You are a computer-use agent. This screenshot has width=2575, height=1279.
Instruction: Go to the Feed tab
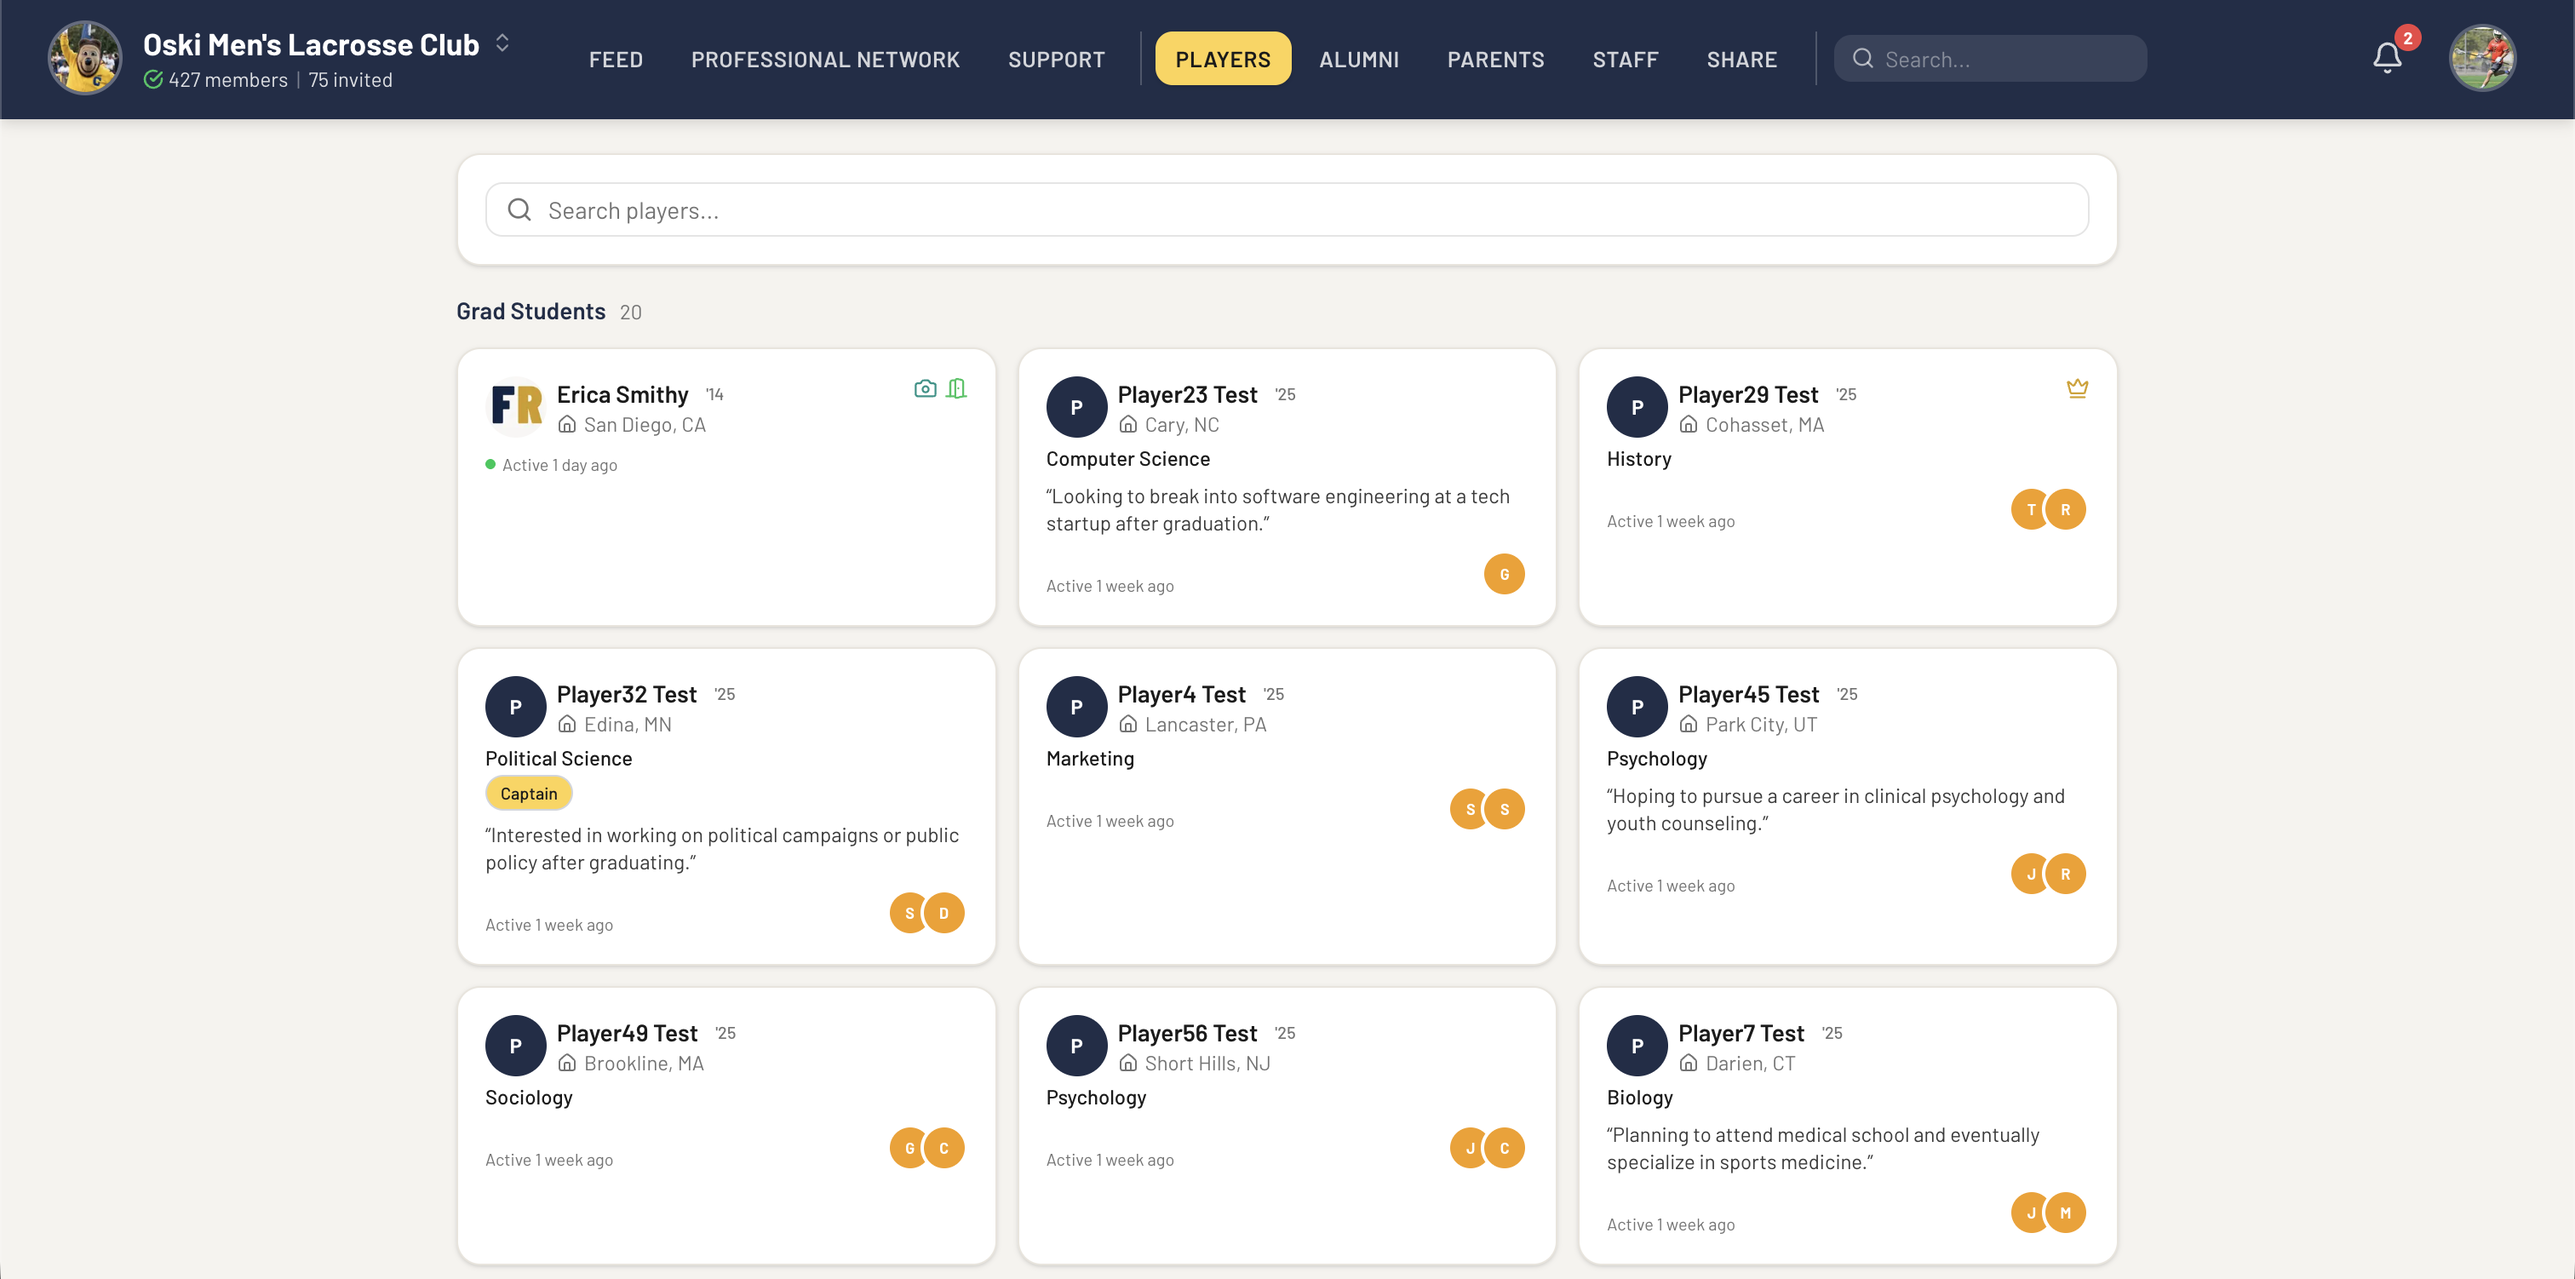615,59
